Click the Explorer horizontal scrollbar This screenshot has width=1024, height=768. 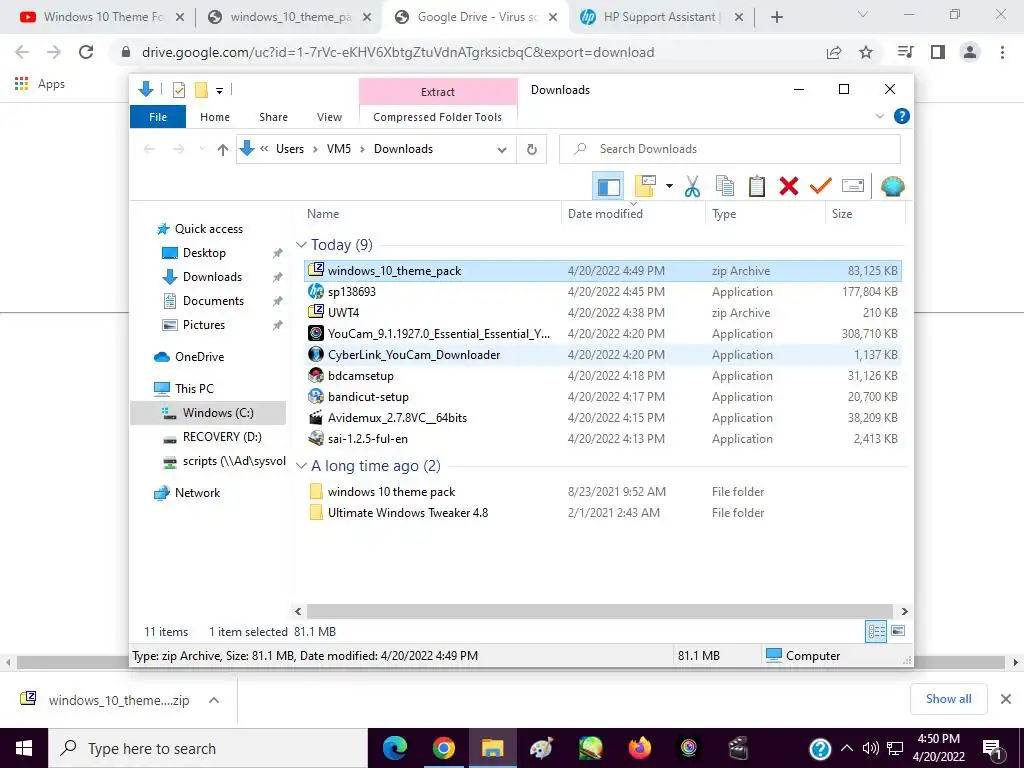[x=600, y=611]
